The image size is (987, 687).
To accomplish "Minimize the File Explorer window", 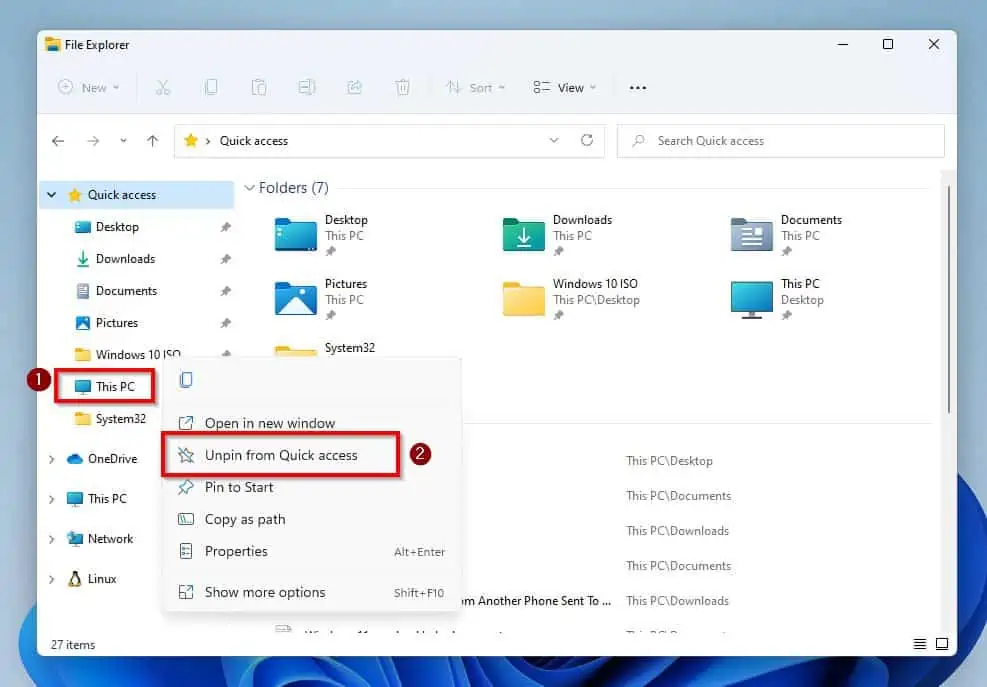I will pos(843,44).
